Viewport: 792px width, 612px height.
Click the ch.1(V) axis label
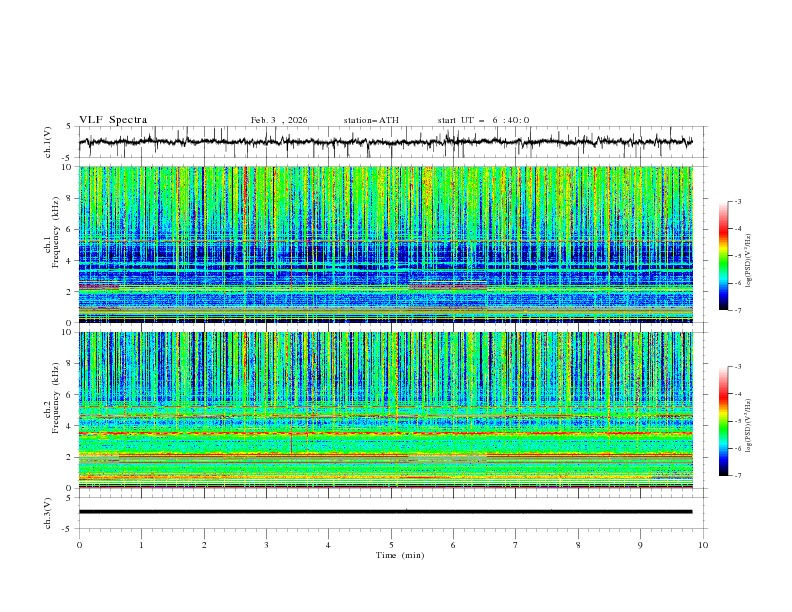(x=48, y=142)
